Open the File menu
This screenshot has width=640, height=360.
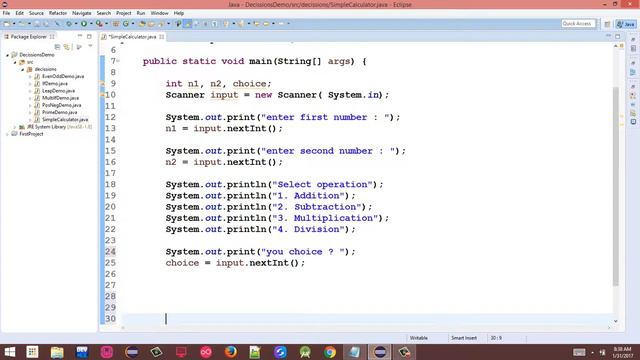(6, 13)
